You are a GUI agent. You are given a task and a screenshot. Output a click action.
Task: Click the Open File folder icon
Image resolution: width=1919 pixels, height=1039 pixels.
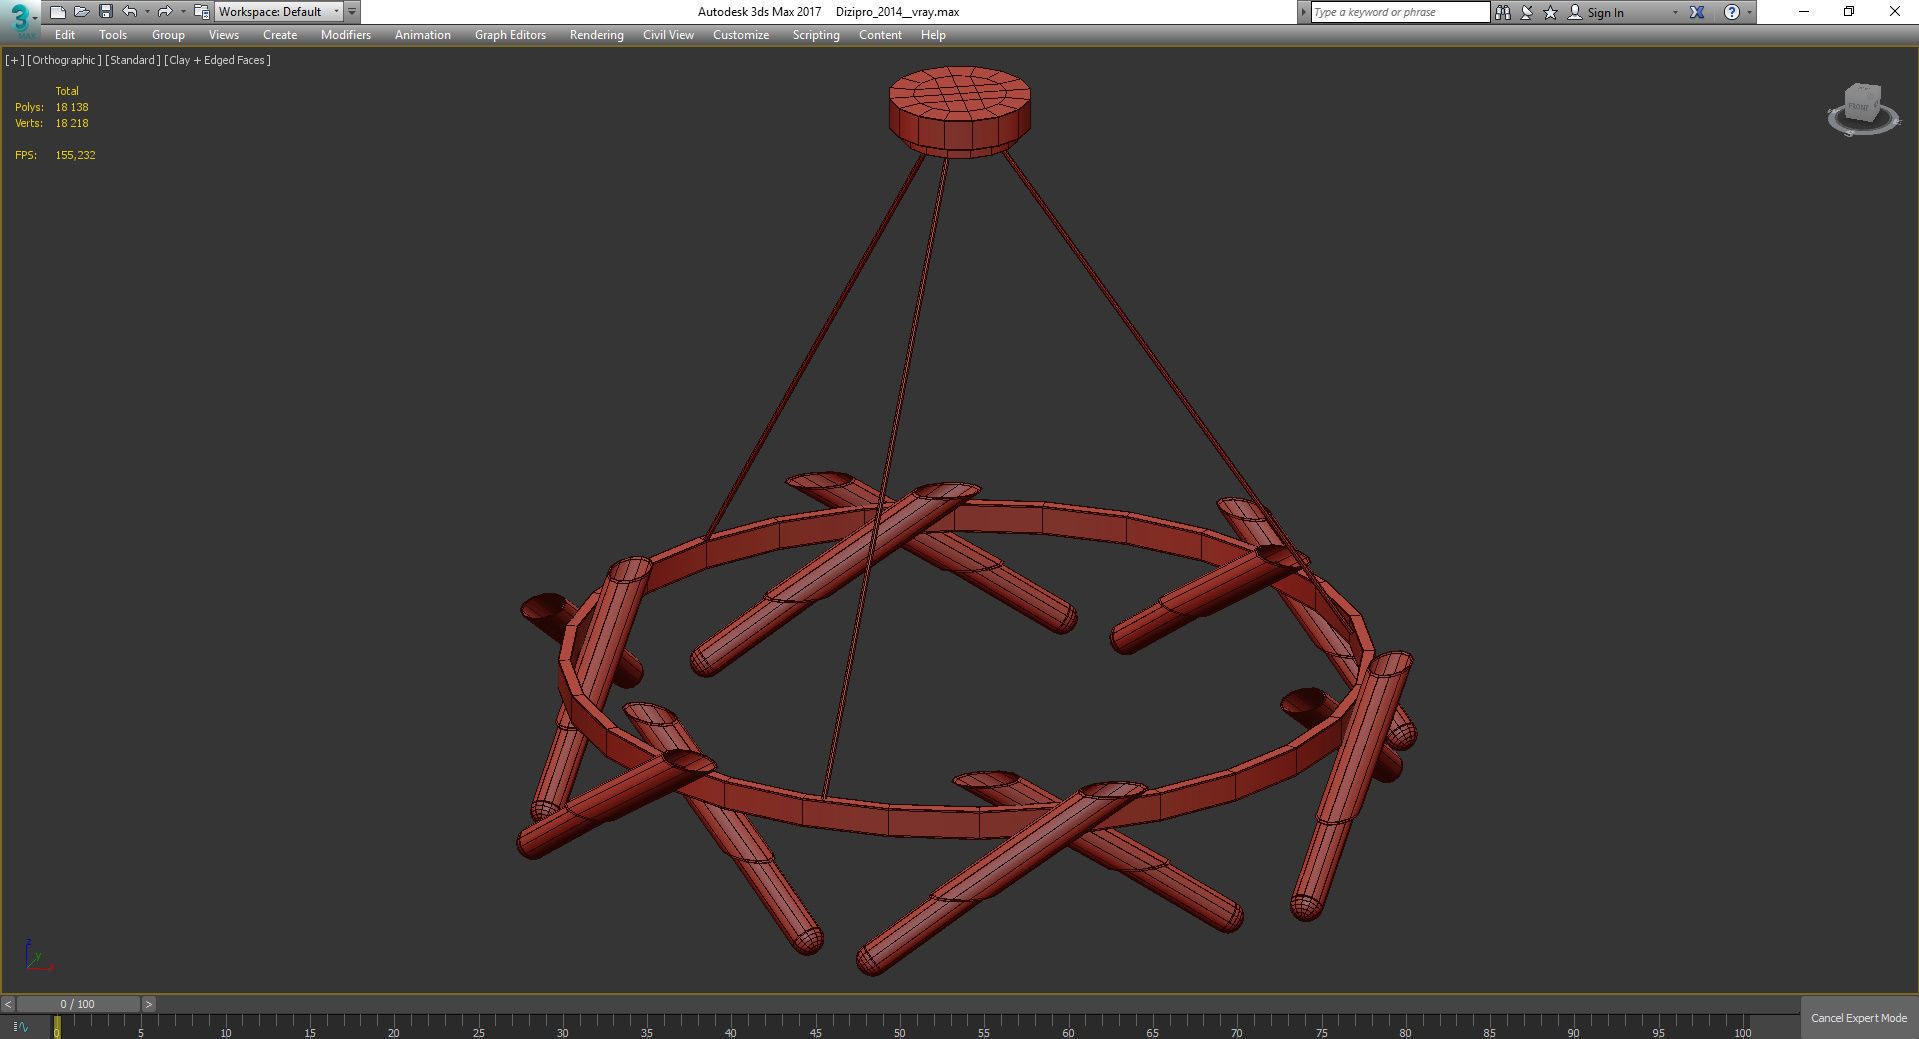click(x=81, y=12)
